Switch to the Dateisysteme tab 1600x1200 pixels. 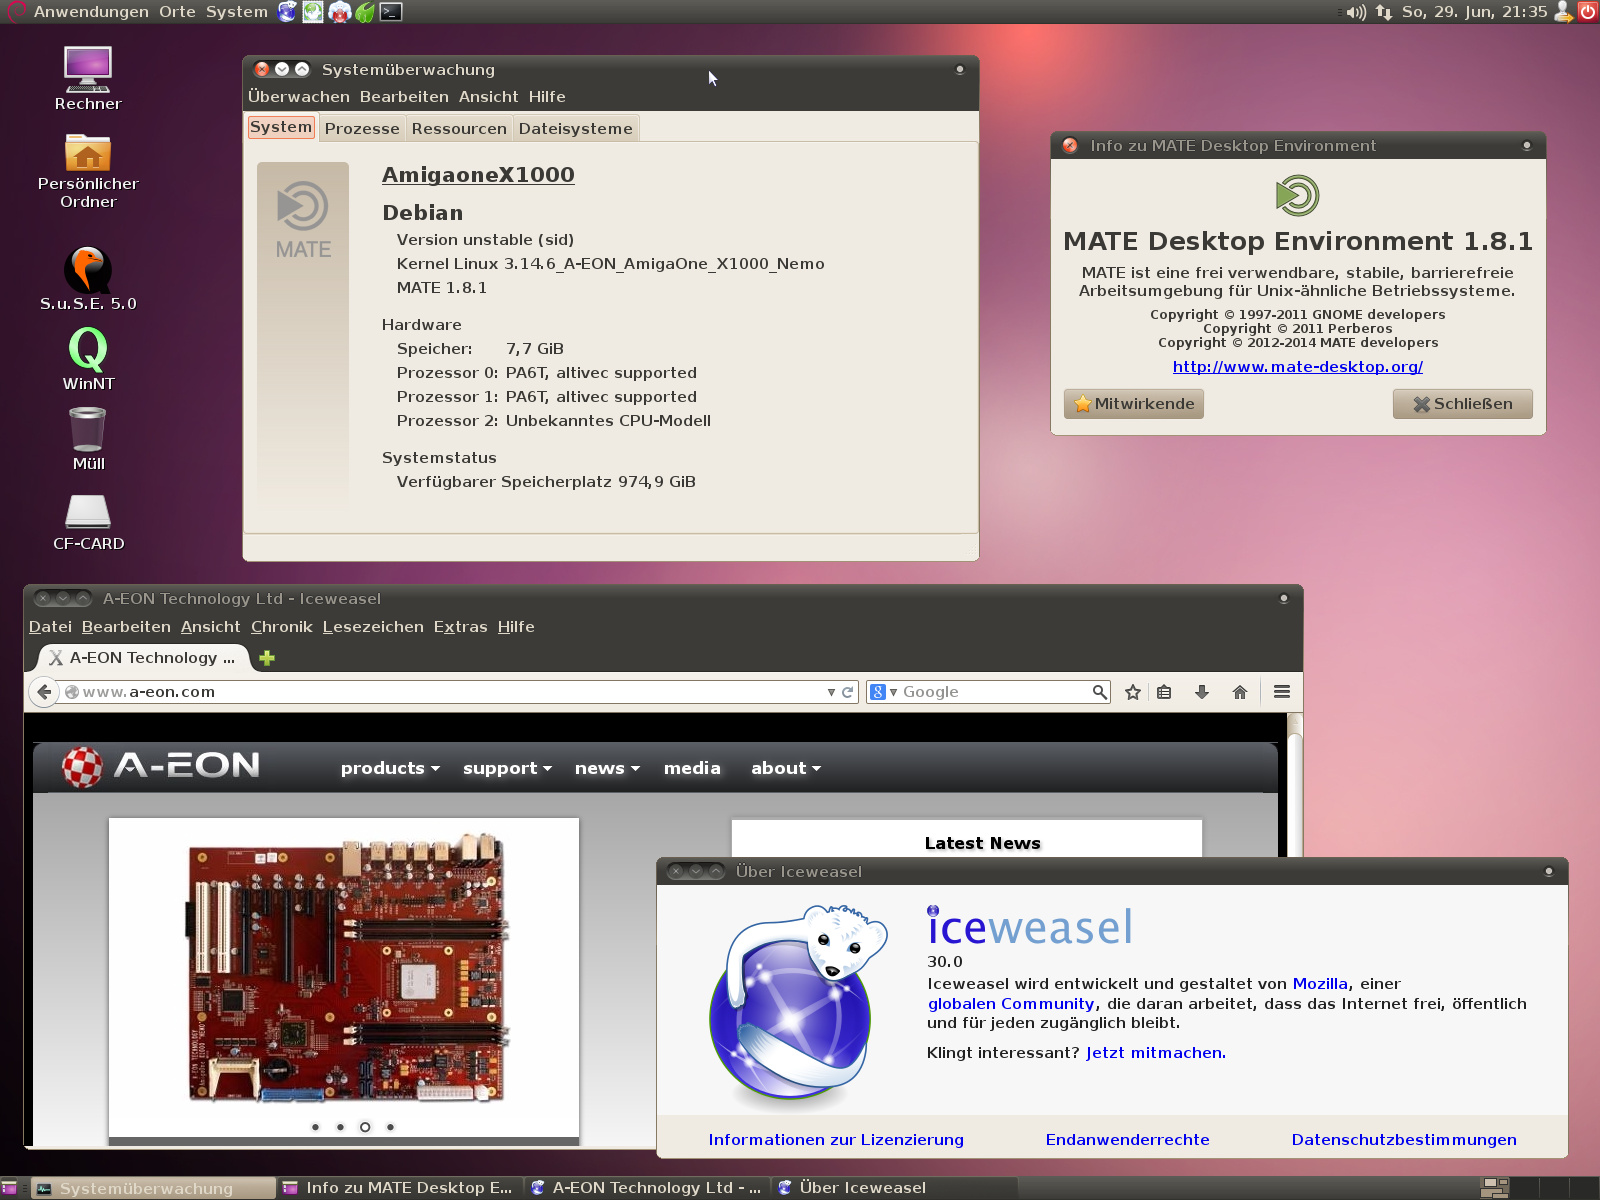click(x=576, y=128)
